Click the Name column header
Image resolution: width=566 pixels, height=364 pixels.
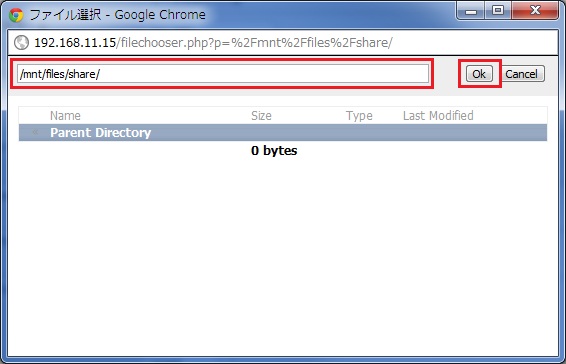65,116
